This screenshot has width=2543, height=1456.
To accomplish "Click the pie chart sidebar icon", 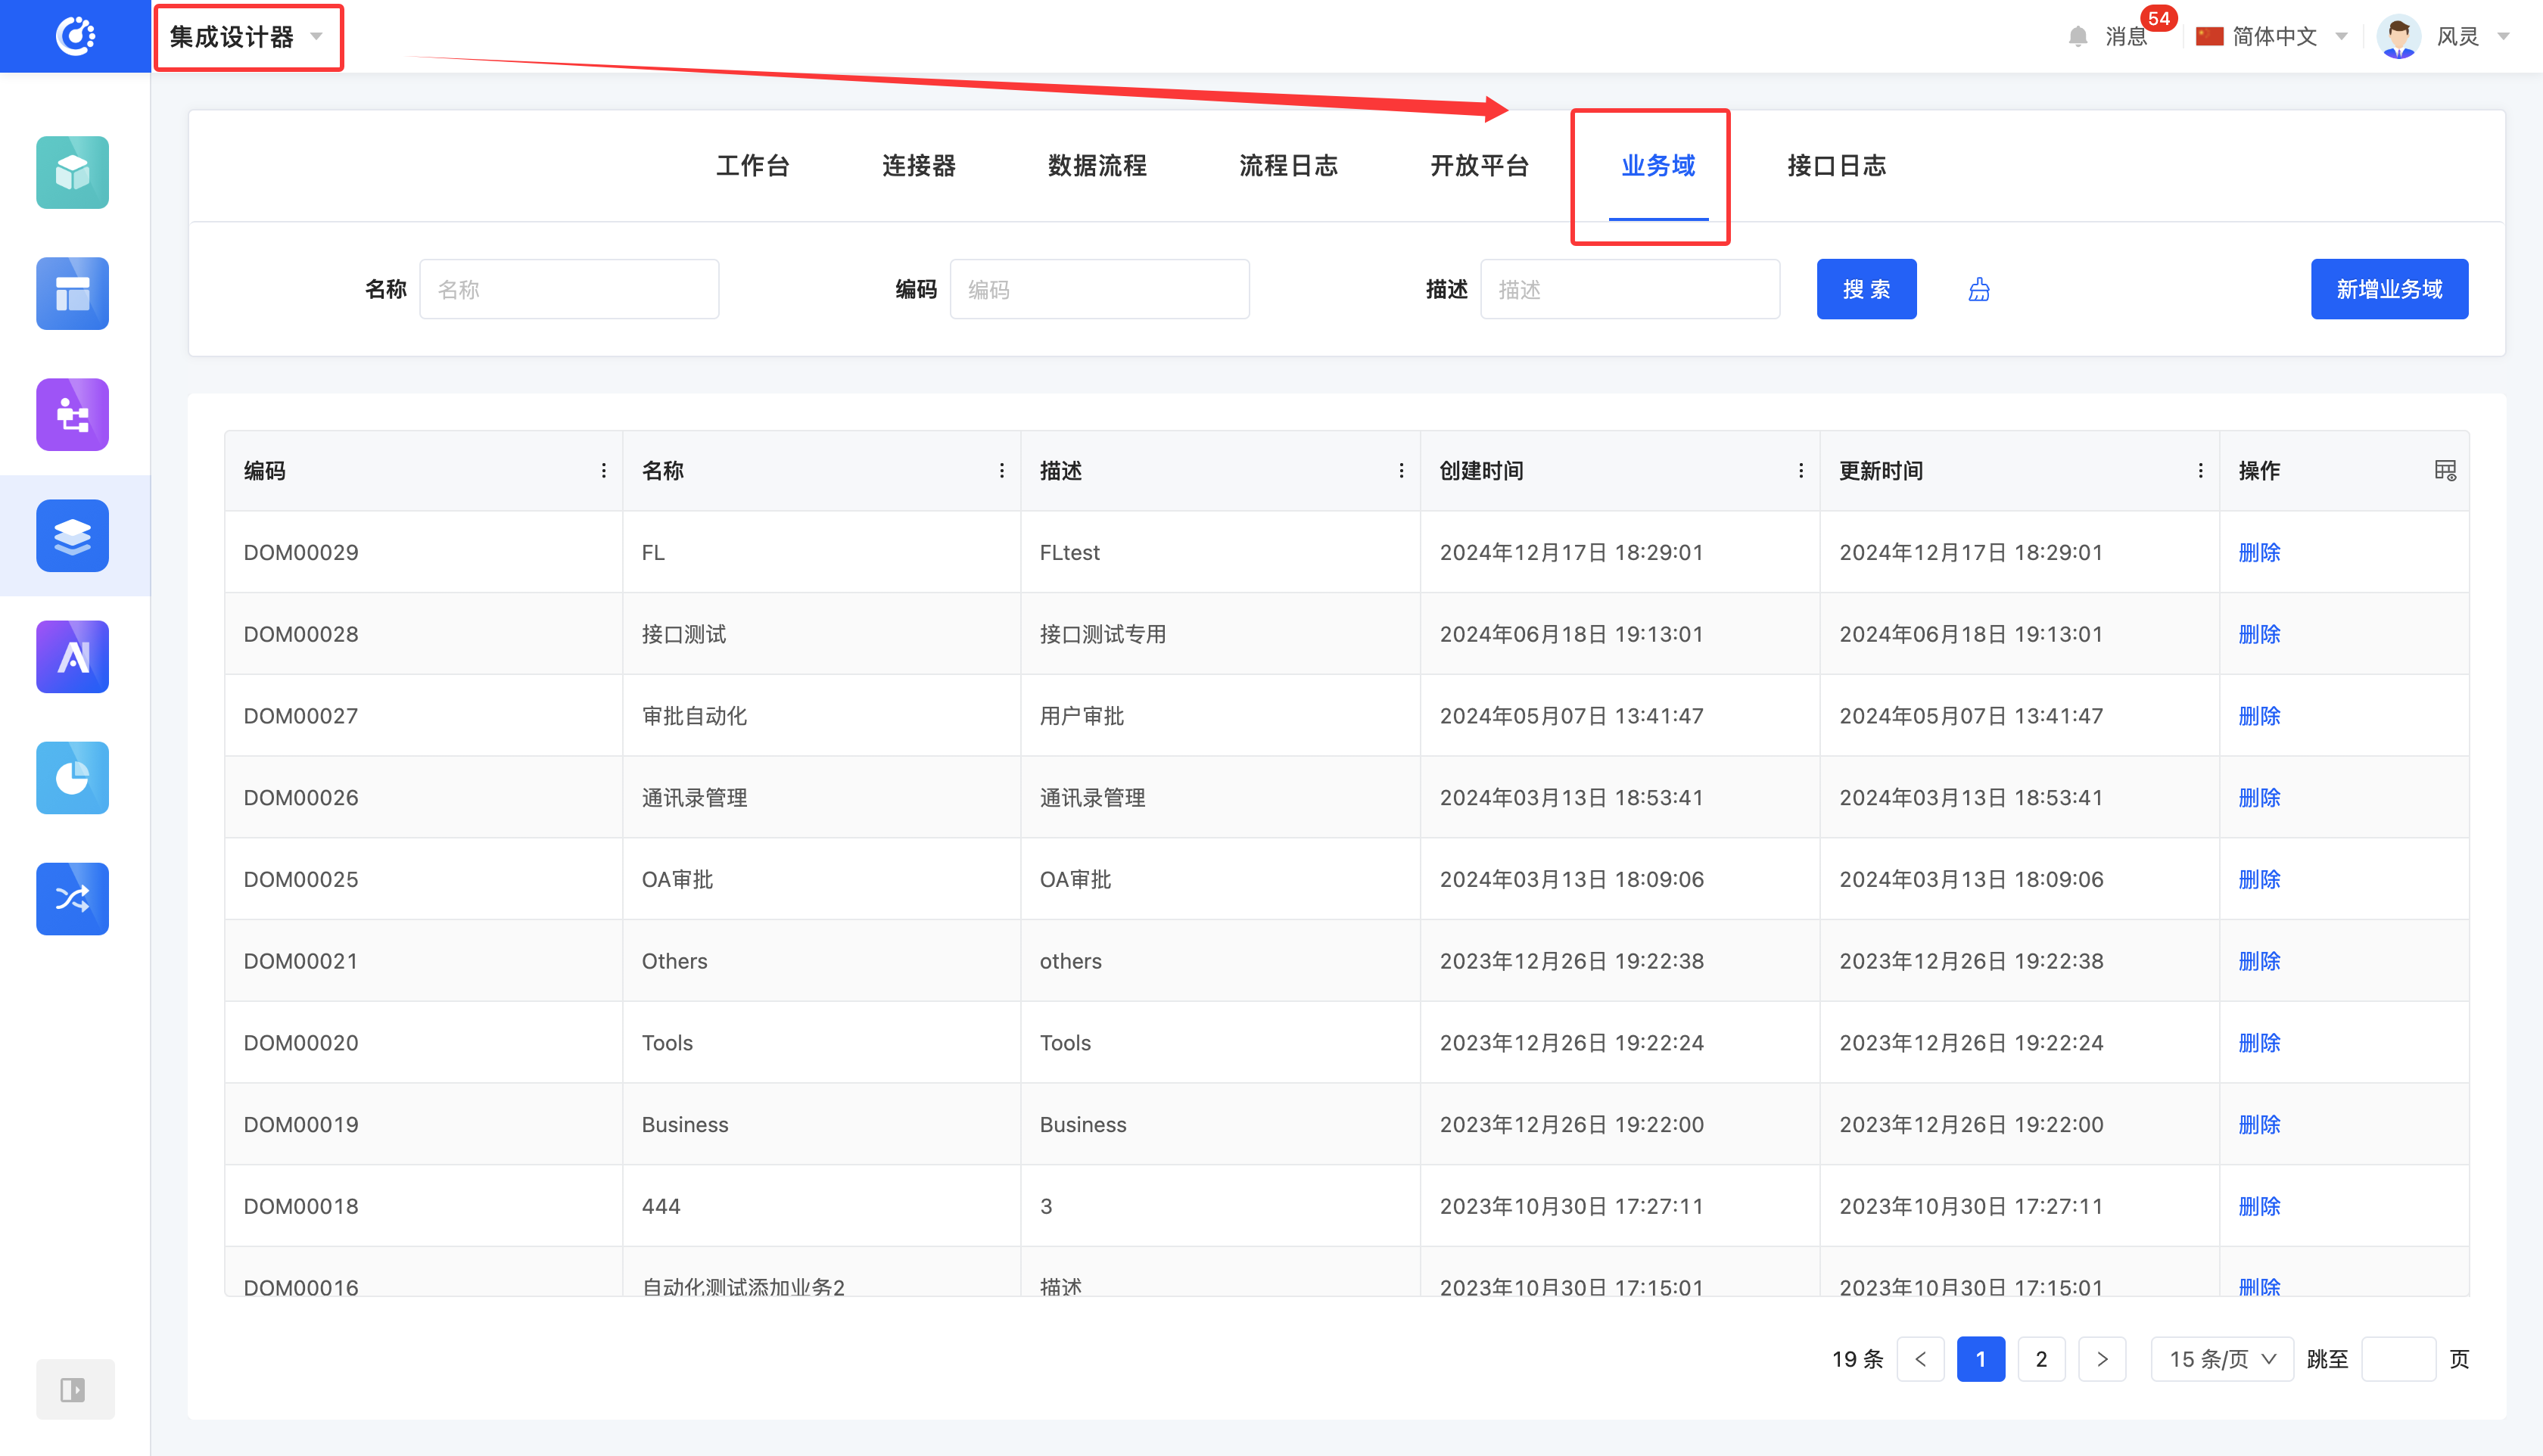I will 72,778.
